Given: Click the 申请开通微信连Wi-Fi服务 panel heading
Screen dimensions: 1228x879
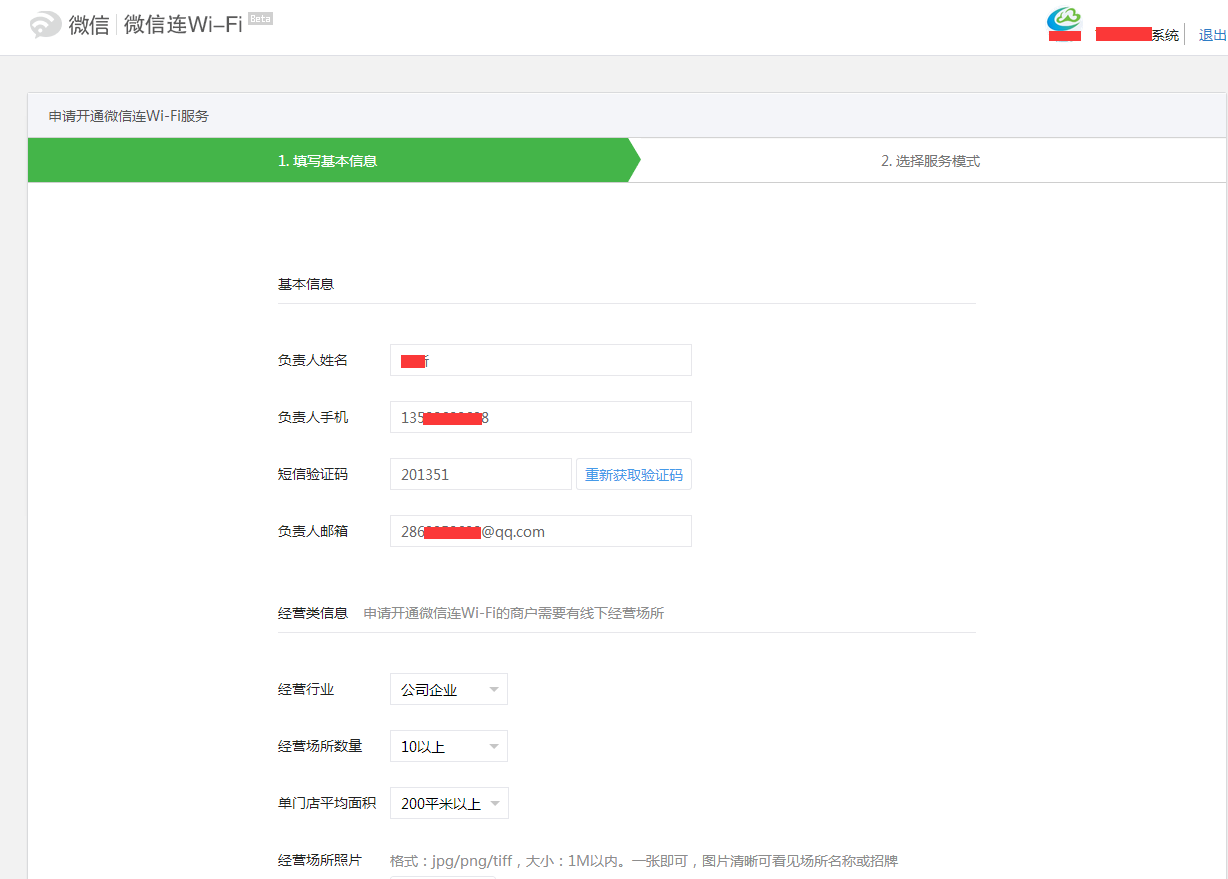Looking at the screenshot, I should pos(129,116).
